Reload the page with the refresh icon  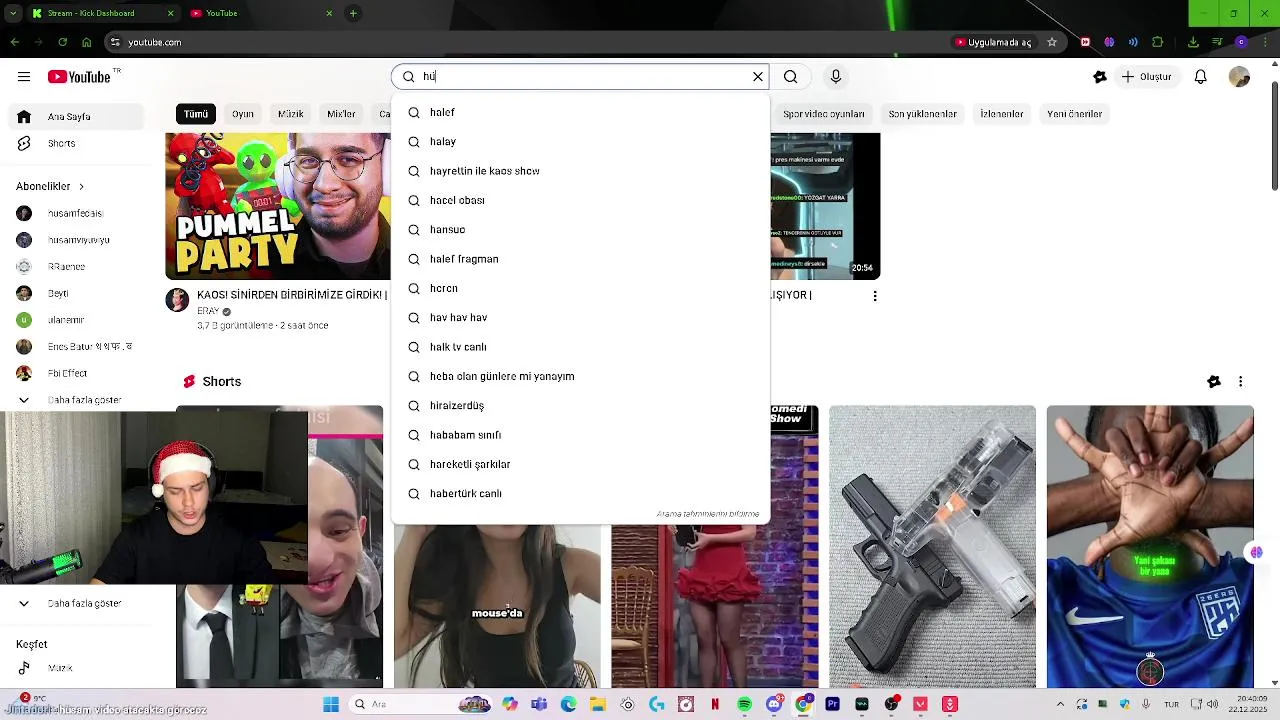(62, 42)
